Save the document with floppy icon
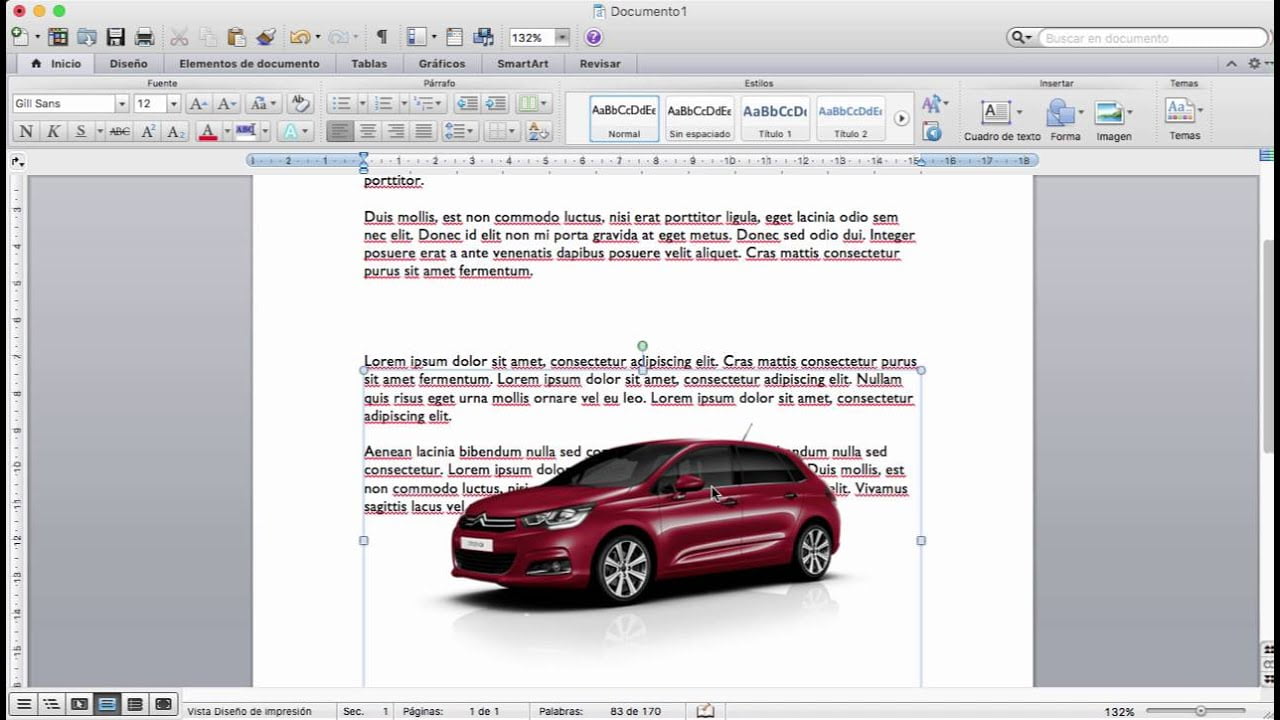Viewport: 1280px width, 720px height. point(116,37)
